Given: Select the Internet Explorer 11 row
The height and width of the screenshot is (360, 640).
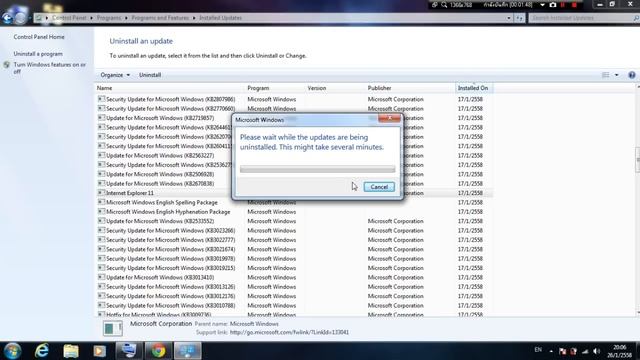Looking at the screenshot, I should (294, 193).
